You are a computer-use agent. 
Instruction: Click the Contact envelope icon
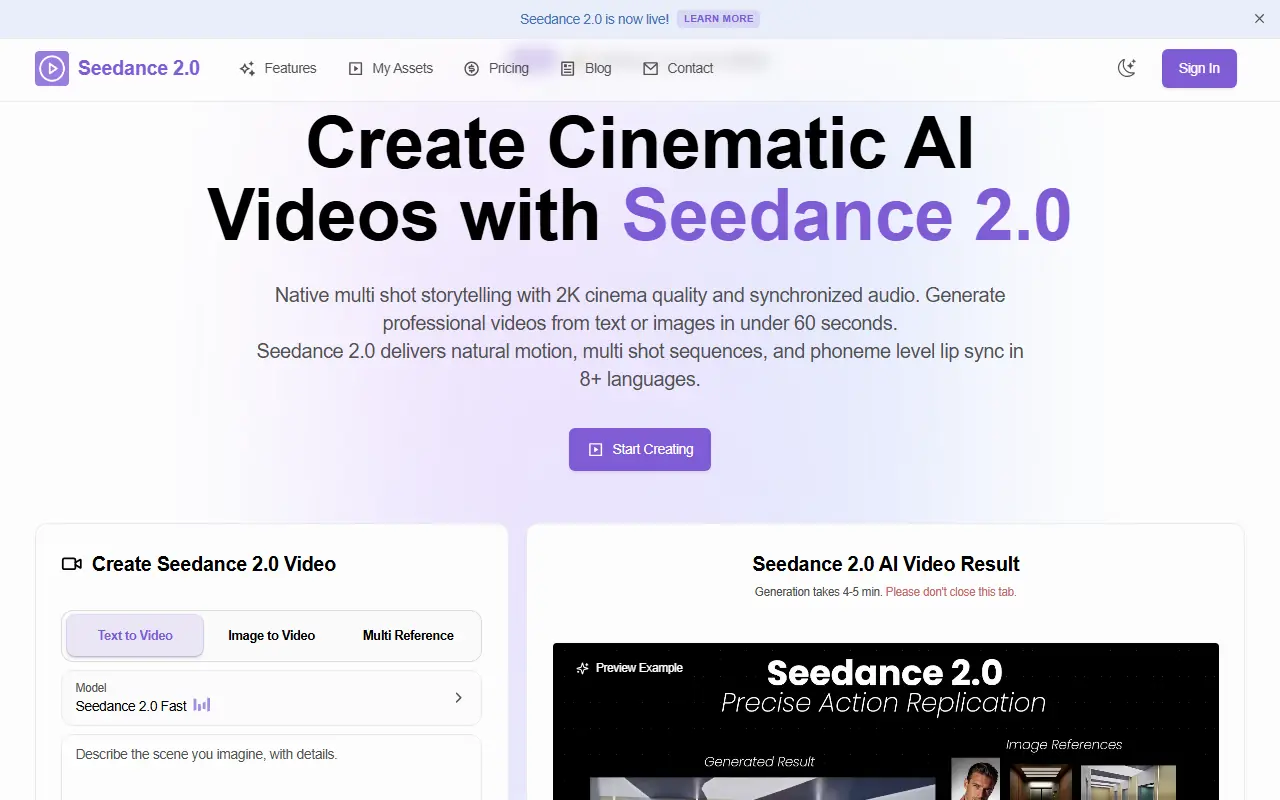coord(651,68)
